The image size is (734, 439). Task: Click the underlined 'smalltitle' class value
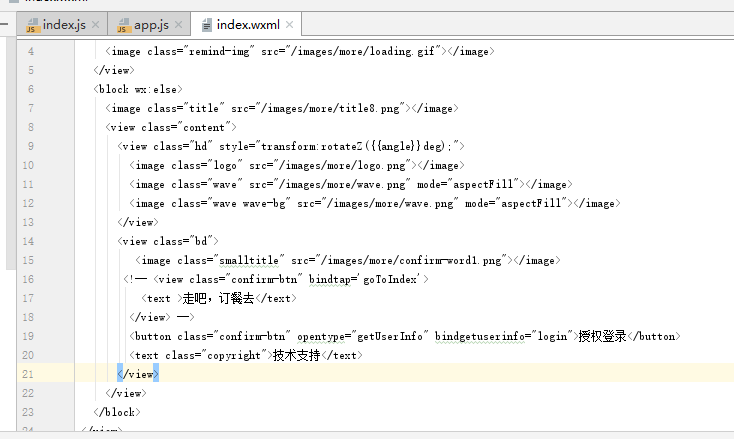(249, 261)
